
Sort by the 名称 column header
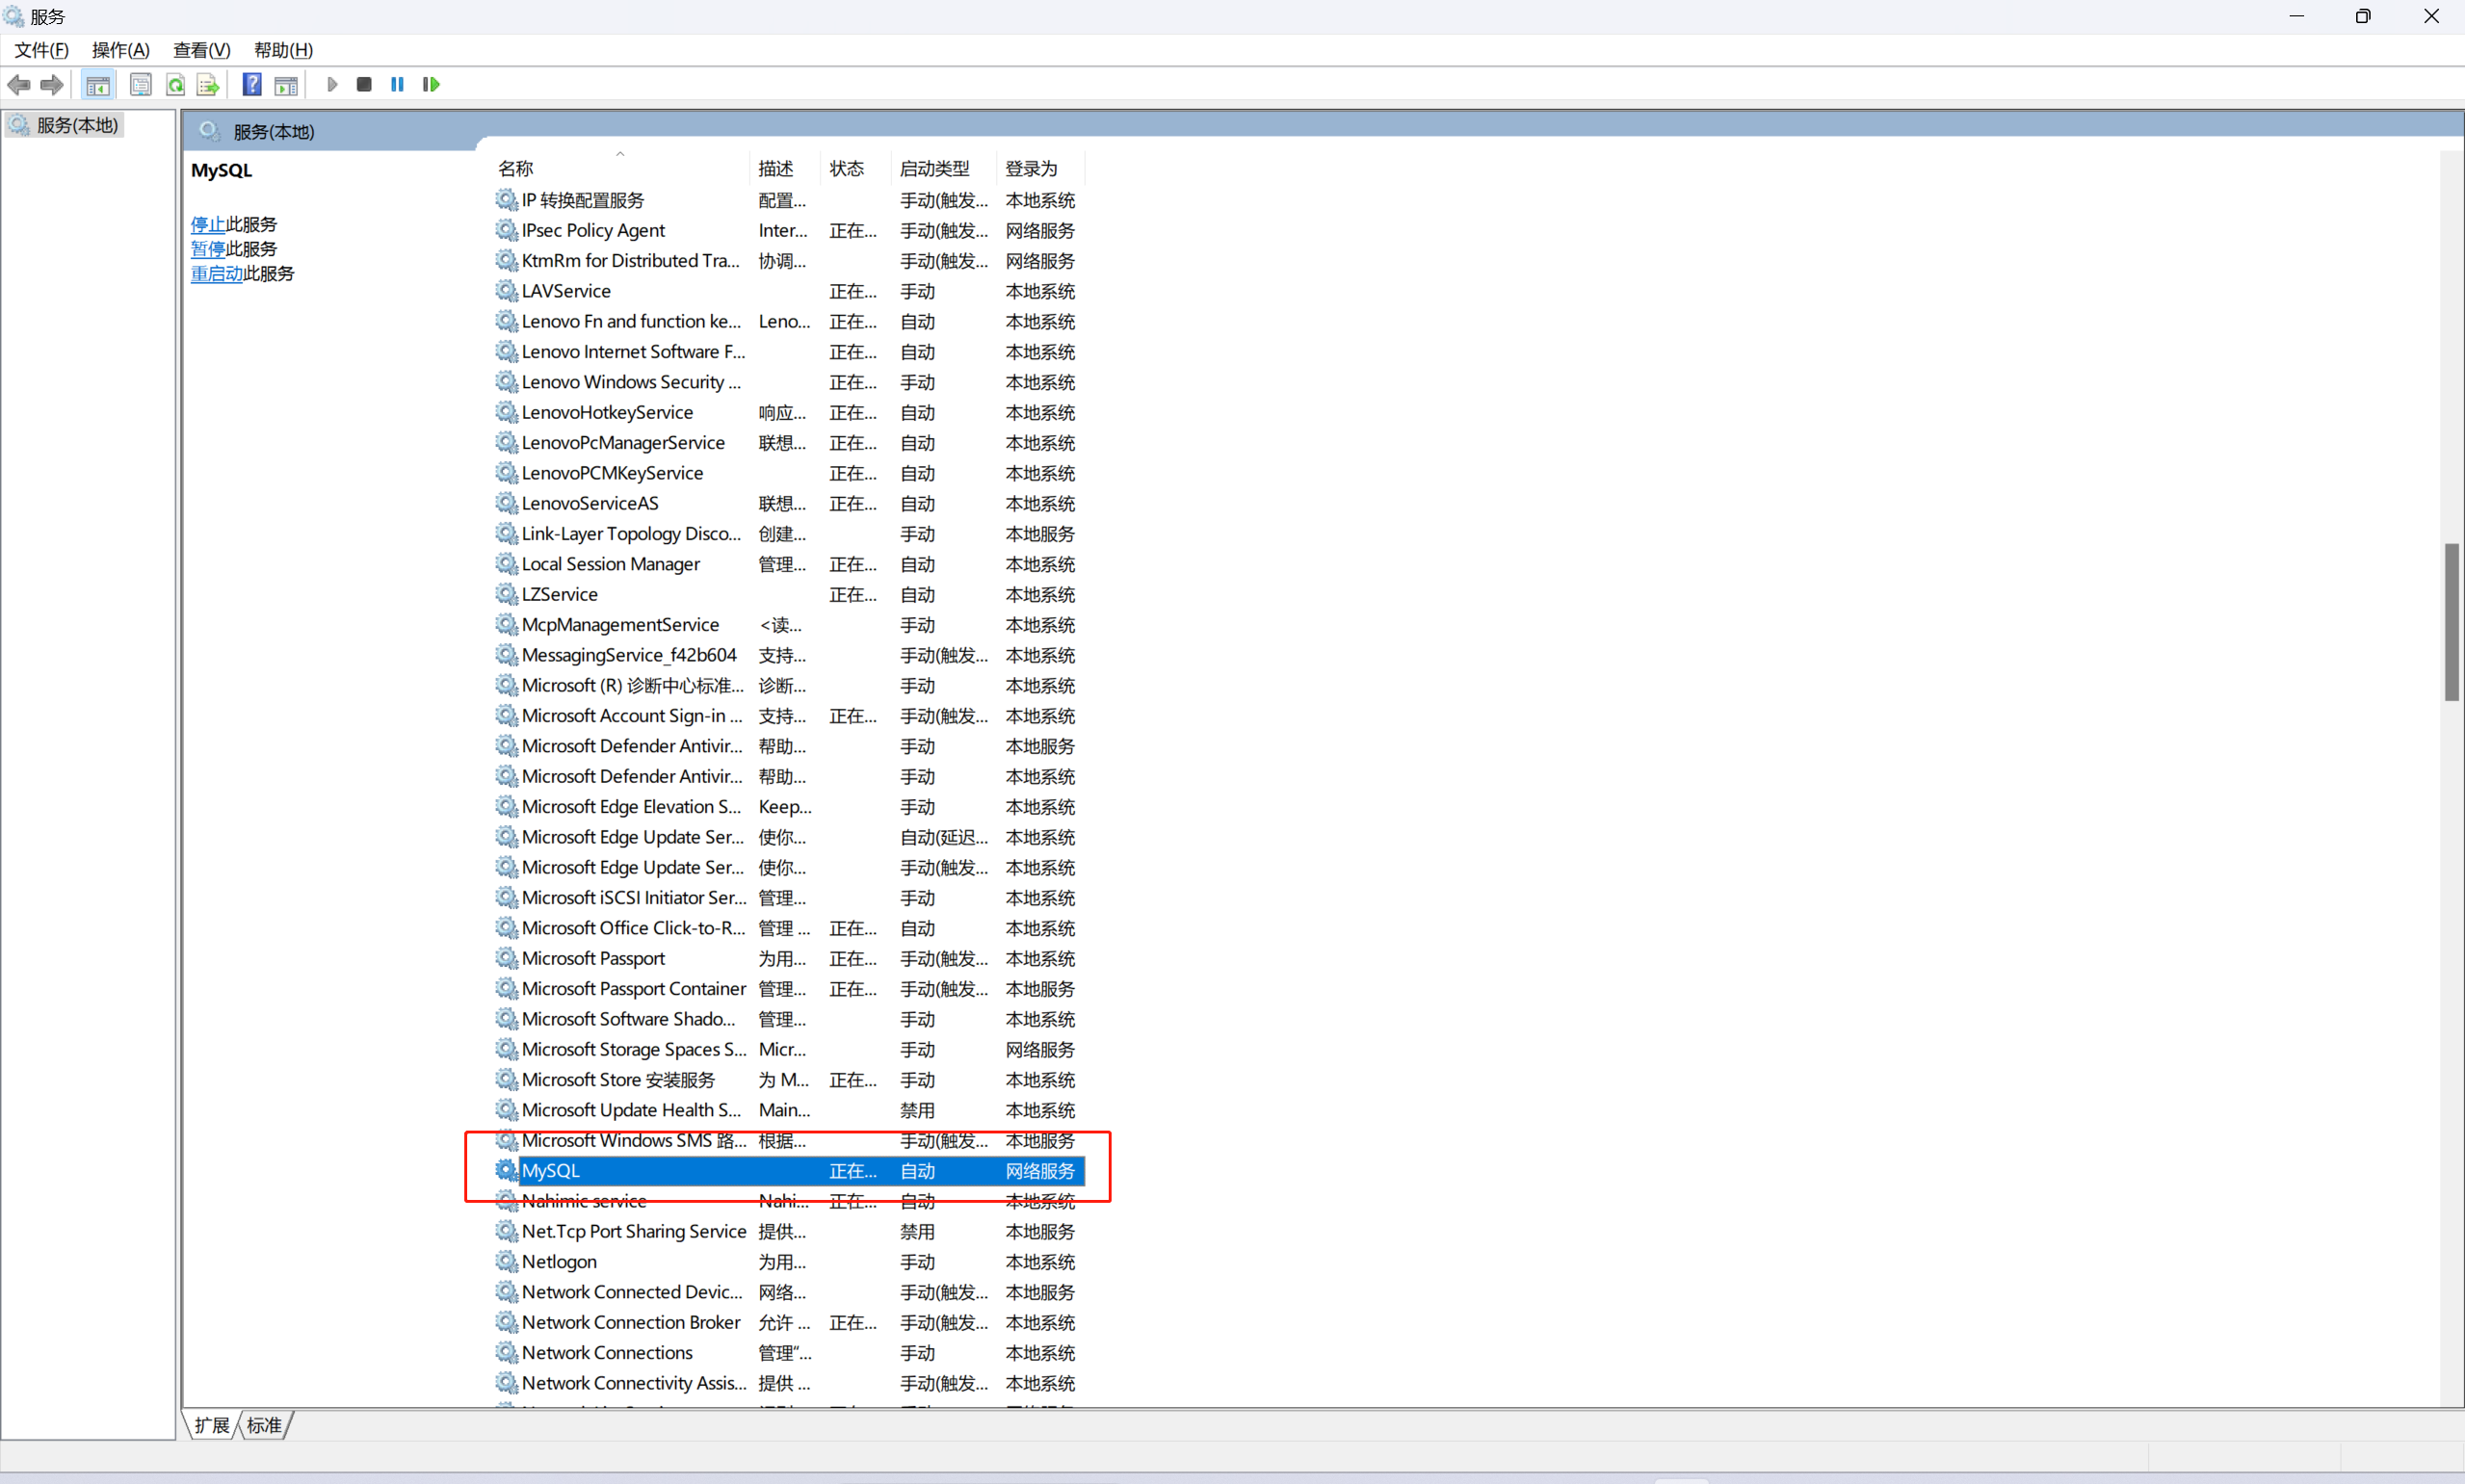(516, 168)
